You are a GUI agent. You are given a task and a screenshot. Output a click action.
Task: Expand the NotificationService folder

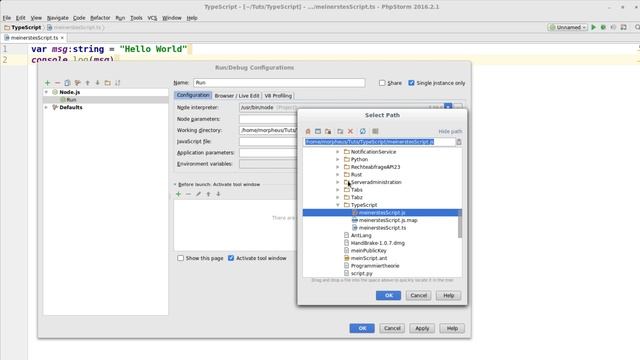(338, 152)
